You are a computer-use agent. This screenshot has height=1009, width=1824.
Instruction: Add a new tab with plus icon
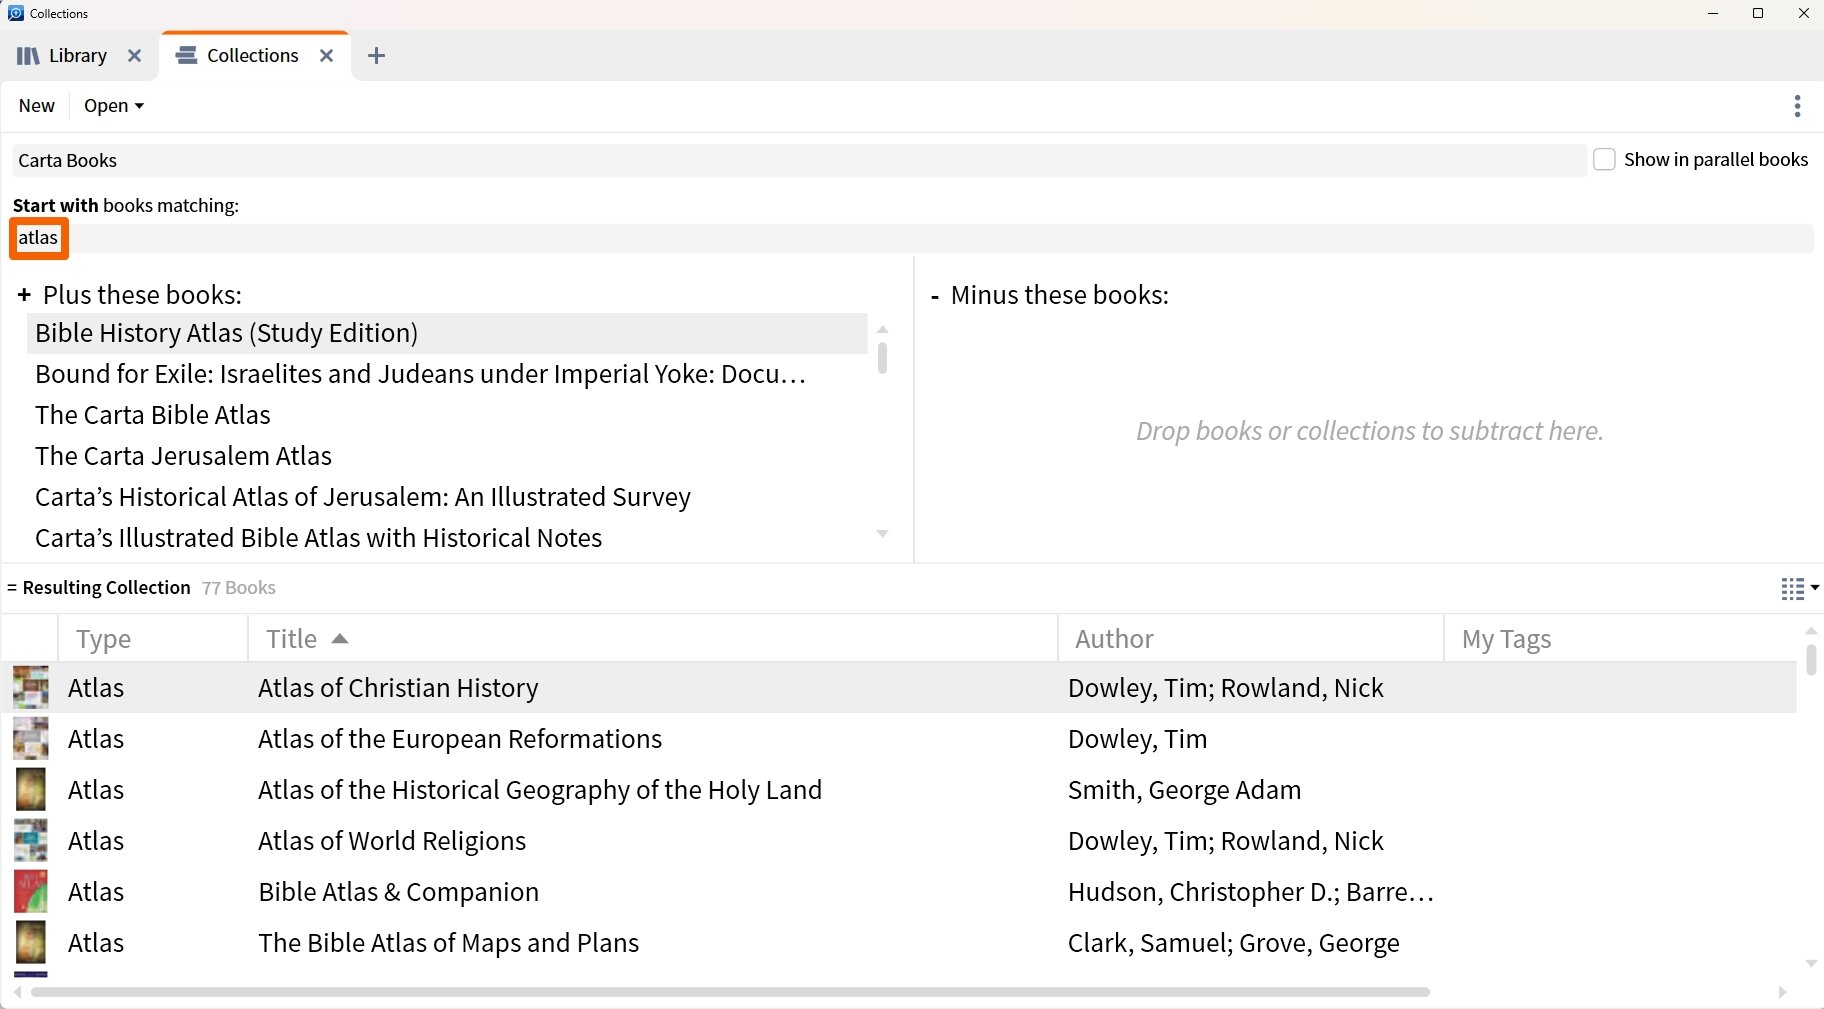(x=376, y=56)
